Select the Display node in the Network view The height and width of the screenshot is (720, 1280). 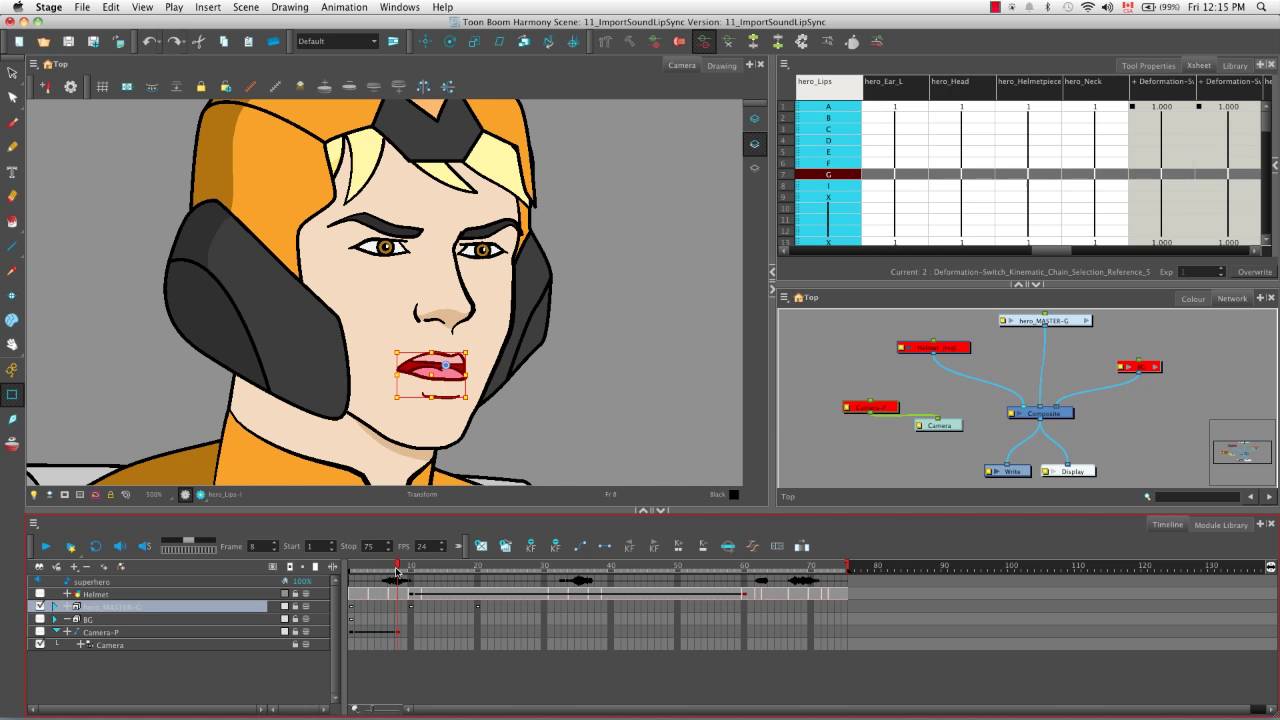1068,471
